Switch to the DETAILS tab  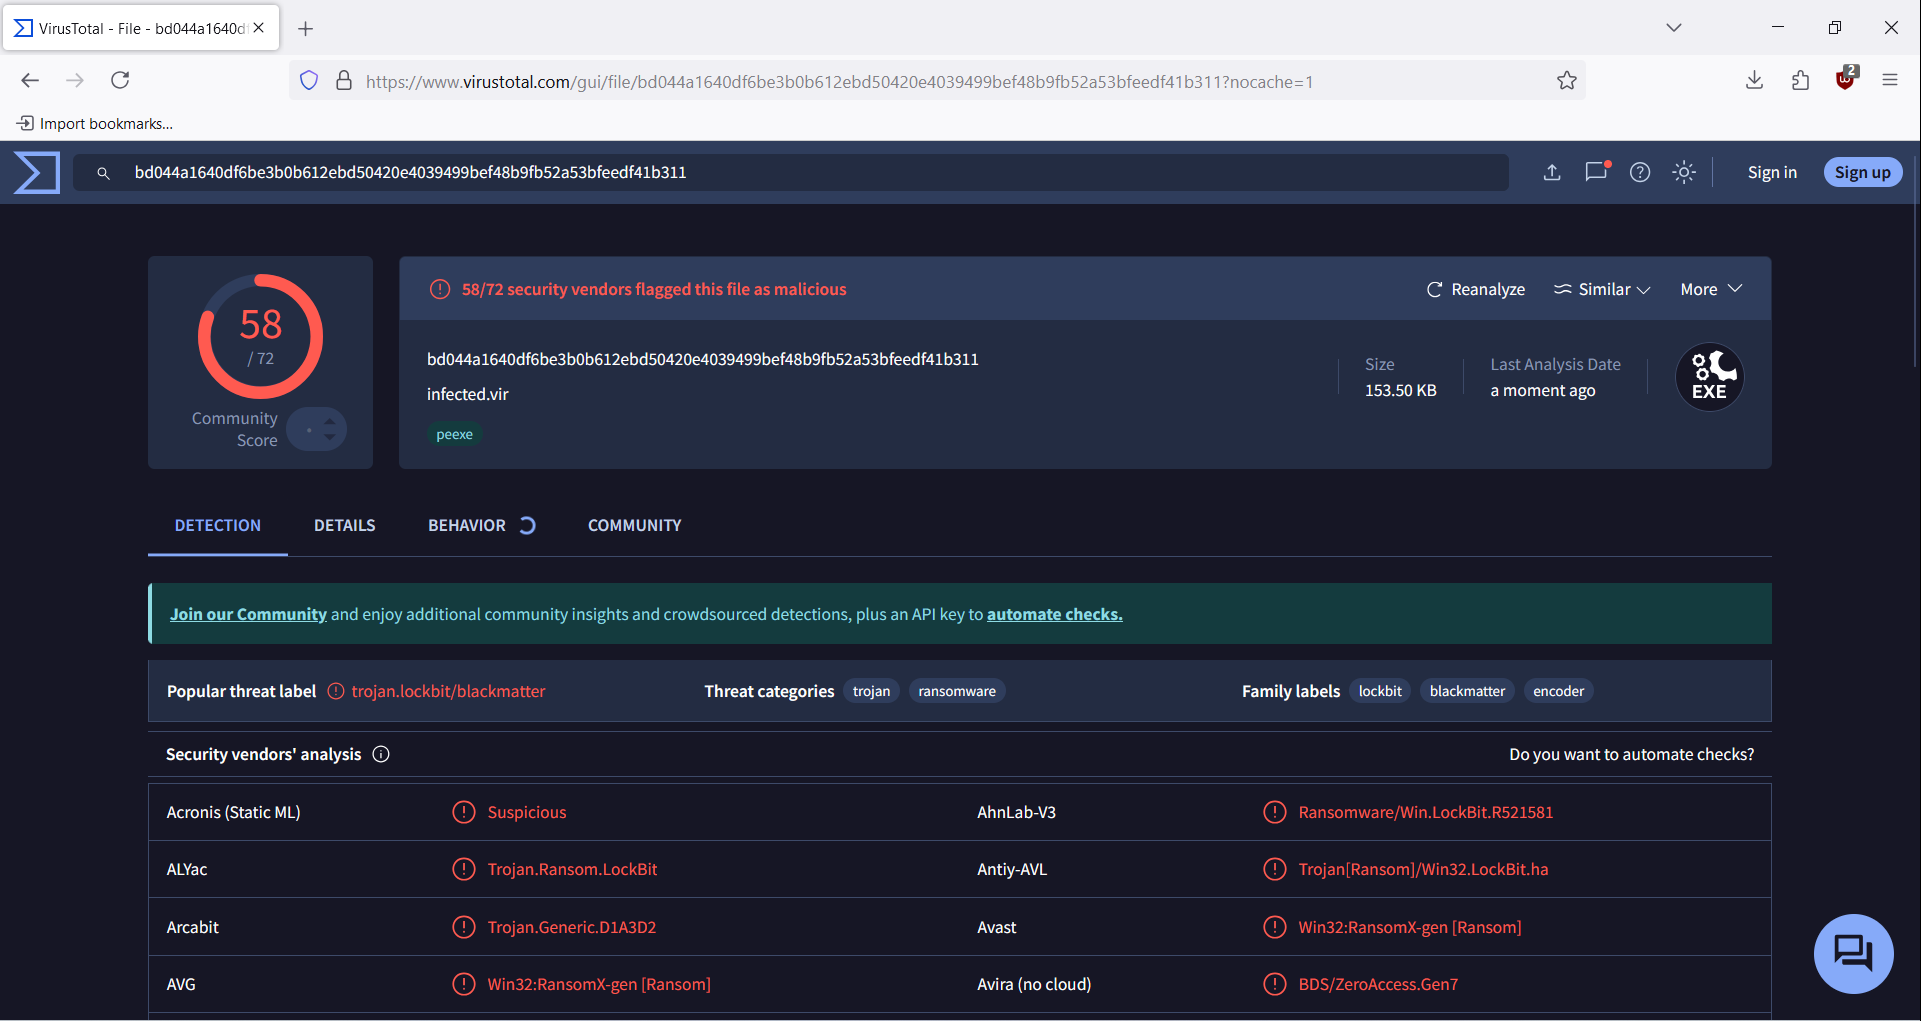(x=345, y=525)
